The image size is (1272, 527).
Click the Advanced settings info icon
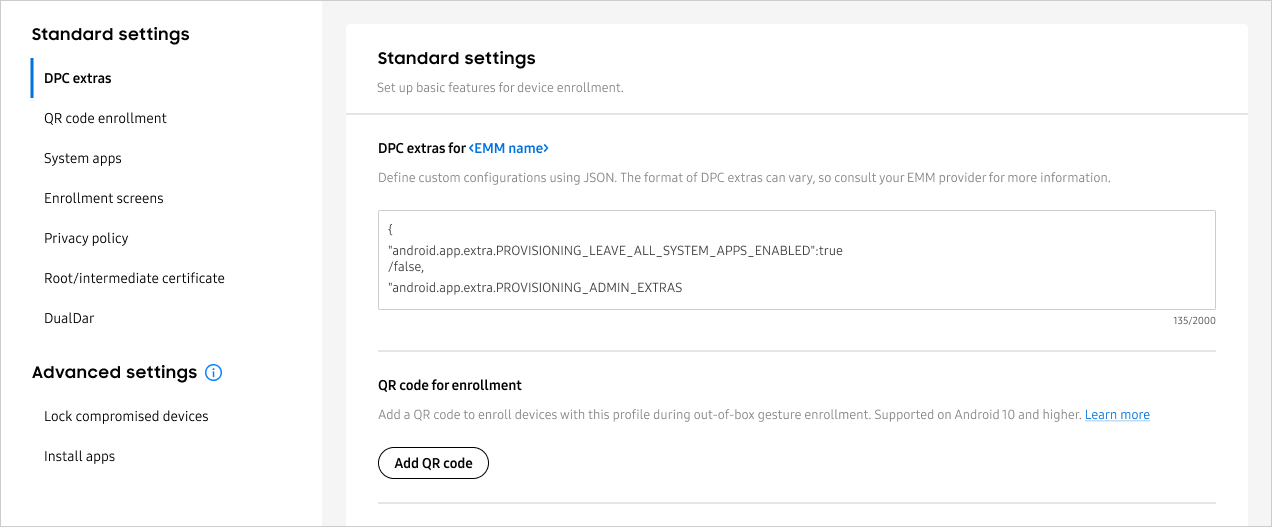coord(213,373)
